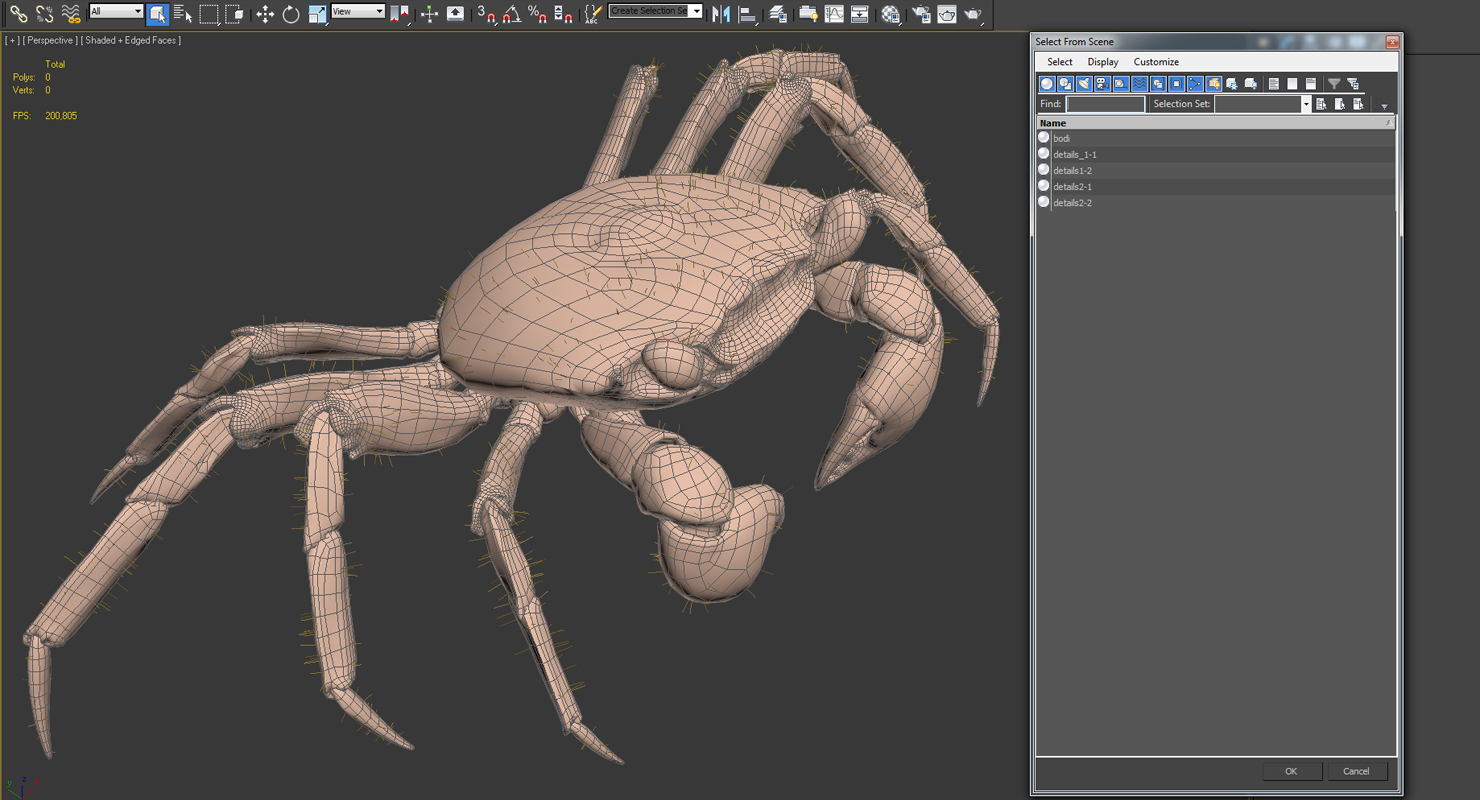This screenshot has width=1480, height=800.
Task: Toggle the Keyboard Shortcut Override icon
Action: pyautogui.click(x=455, y=14)
